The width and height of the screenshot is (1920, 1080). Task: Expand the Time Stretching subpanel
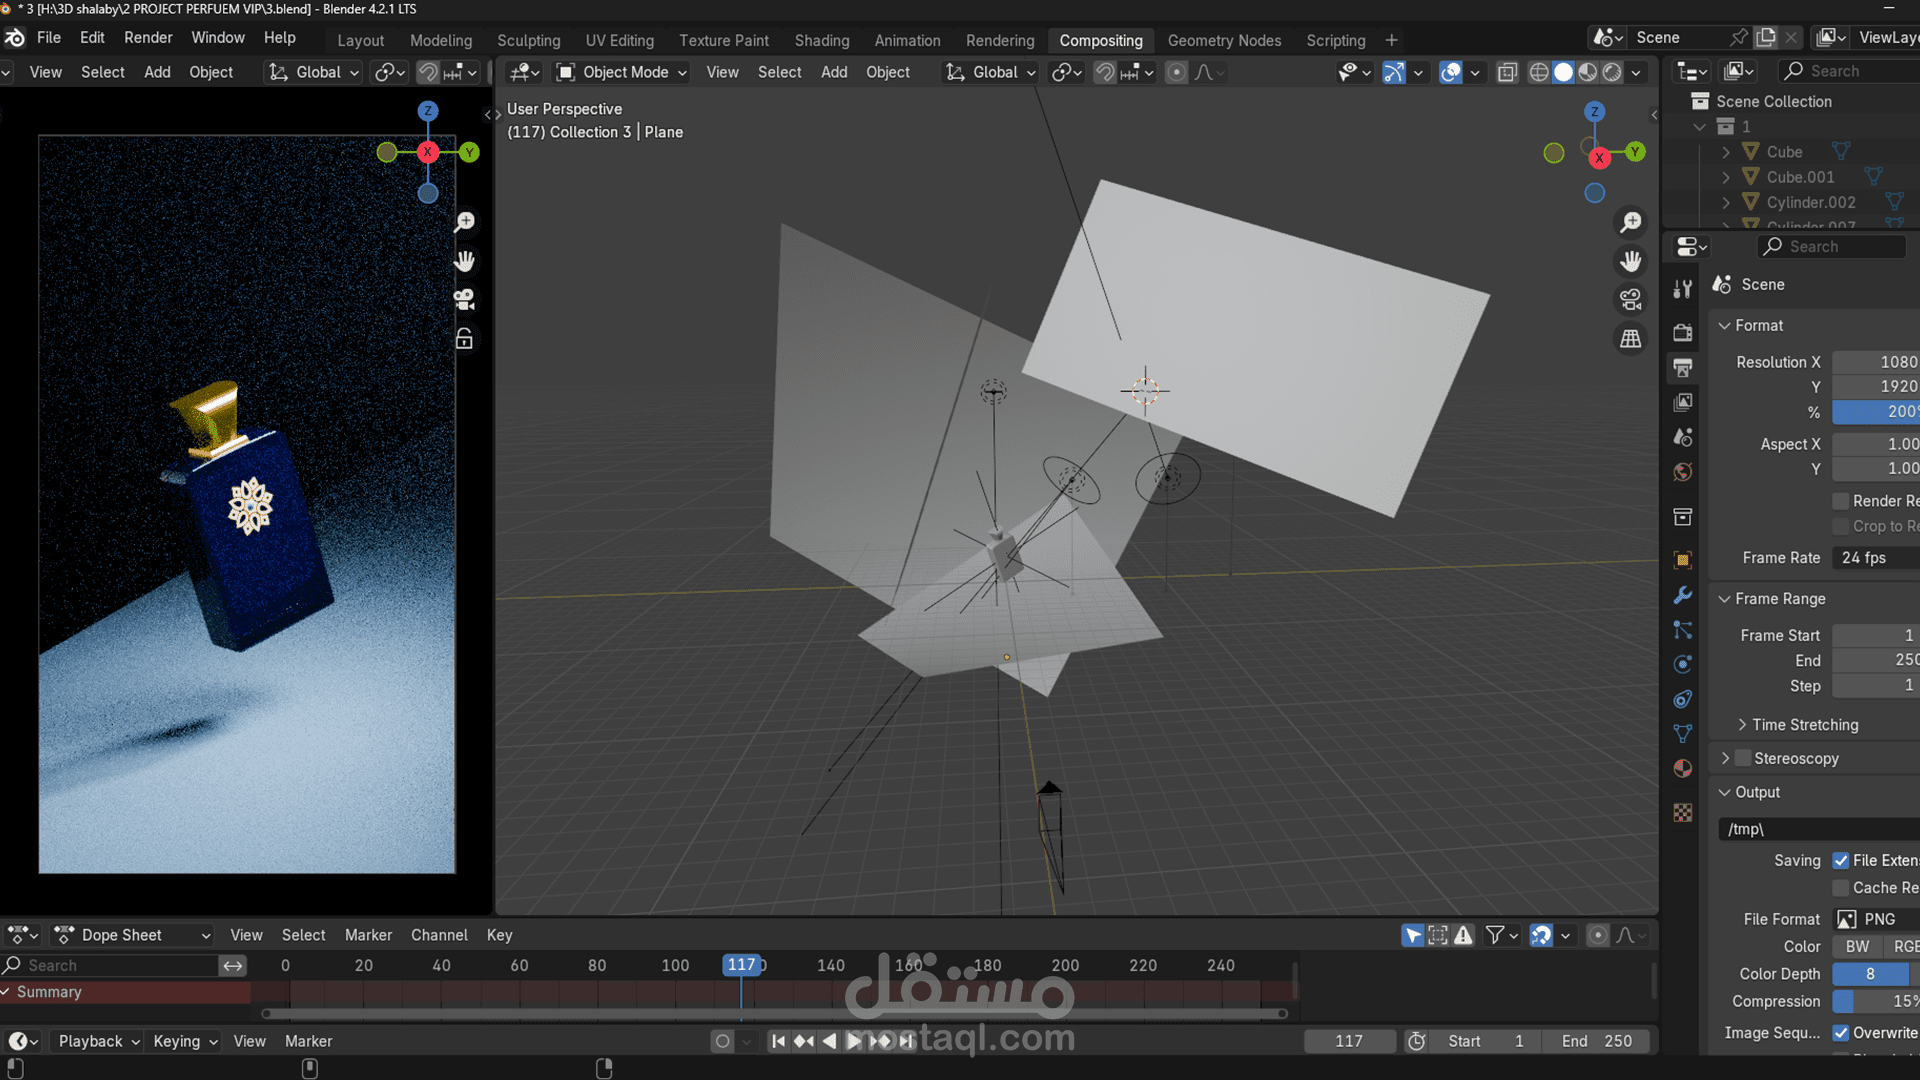pos(1796,724)
